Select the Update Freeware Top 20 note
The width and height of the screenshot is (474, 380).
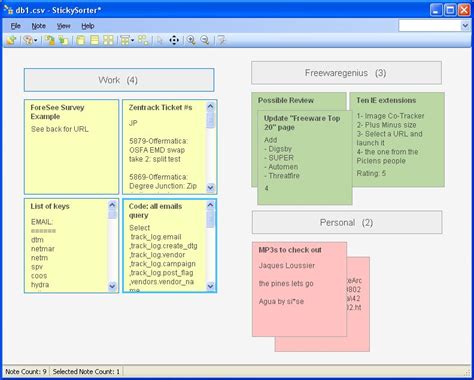[305, 158]
